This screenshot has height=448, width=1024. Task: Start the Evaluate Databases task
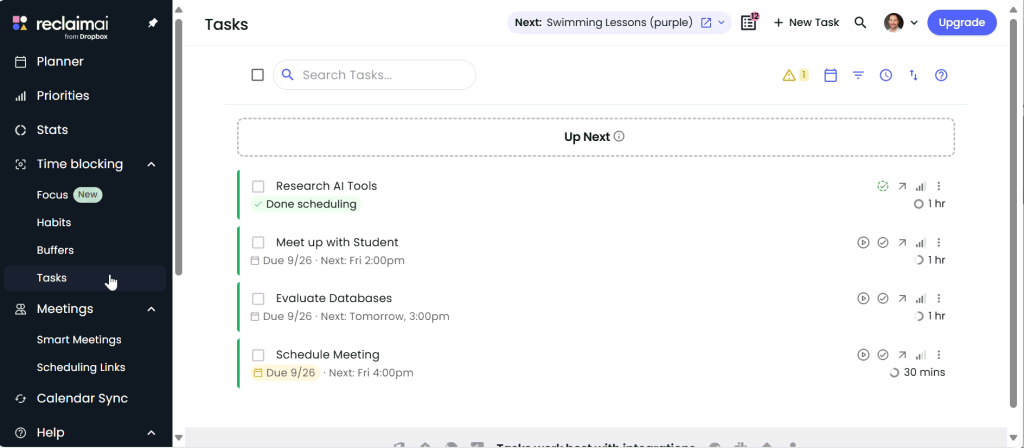click(x=863, y=298)
